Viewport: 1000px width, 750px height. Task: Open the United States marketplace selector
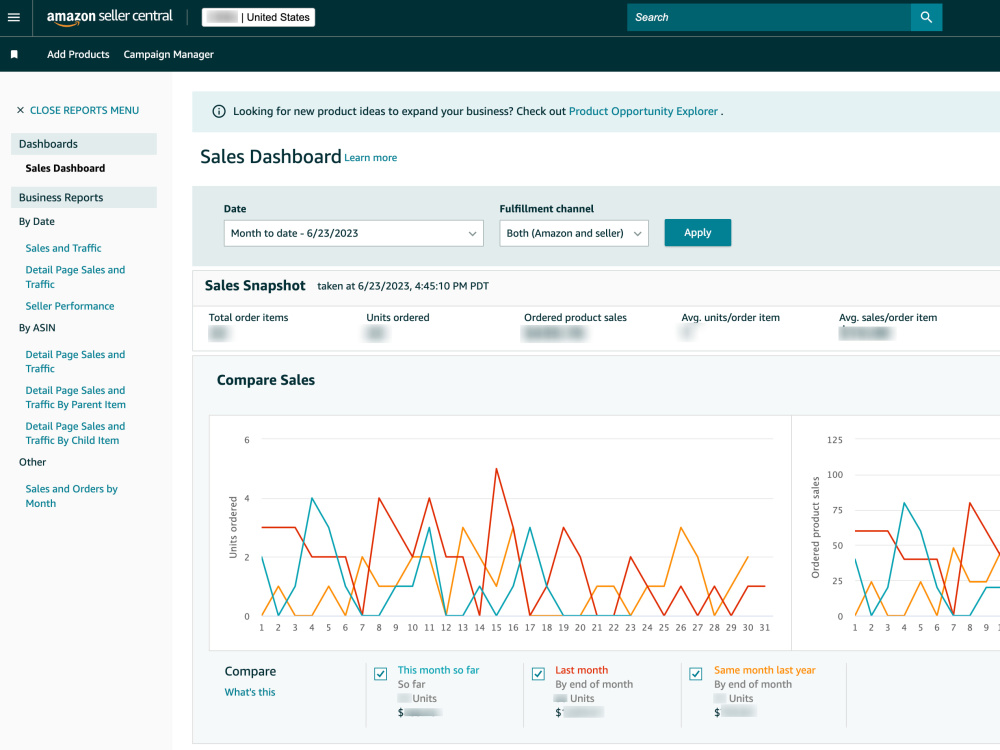click(x=258, y=17)
